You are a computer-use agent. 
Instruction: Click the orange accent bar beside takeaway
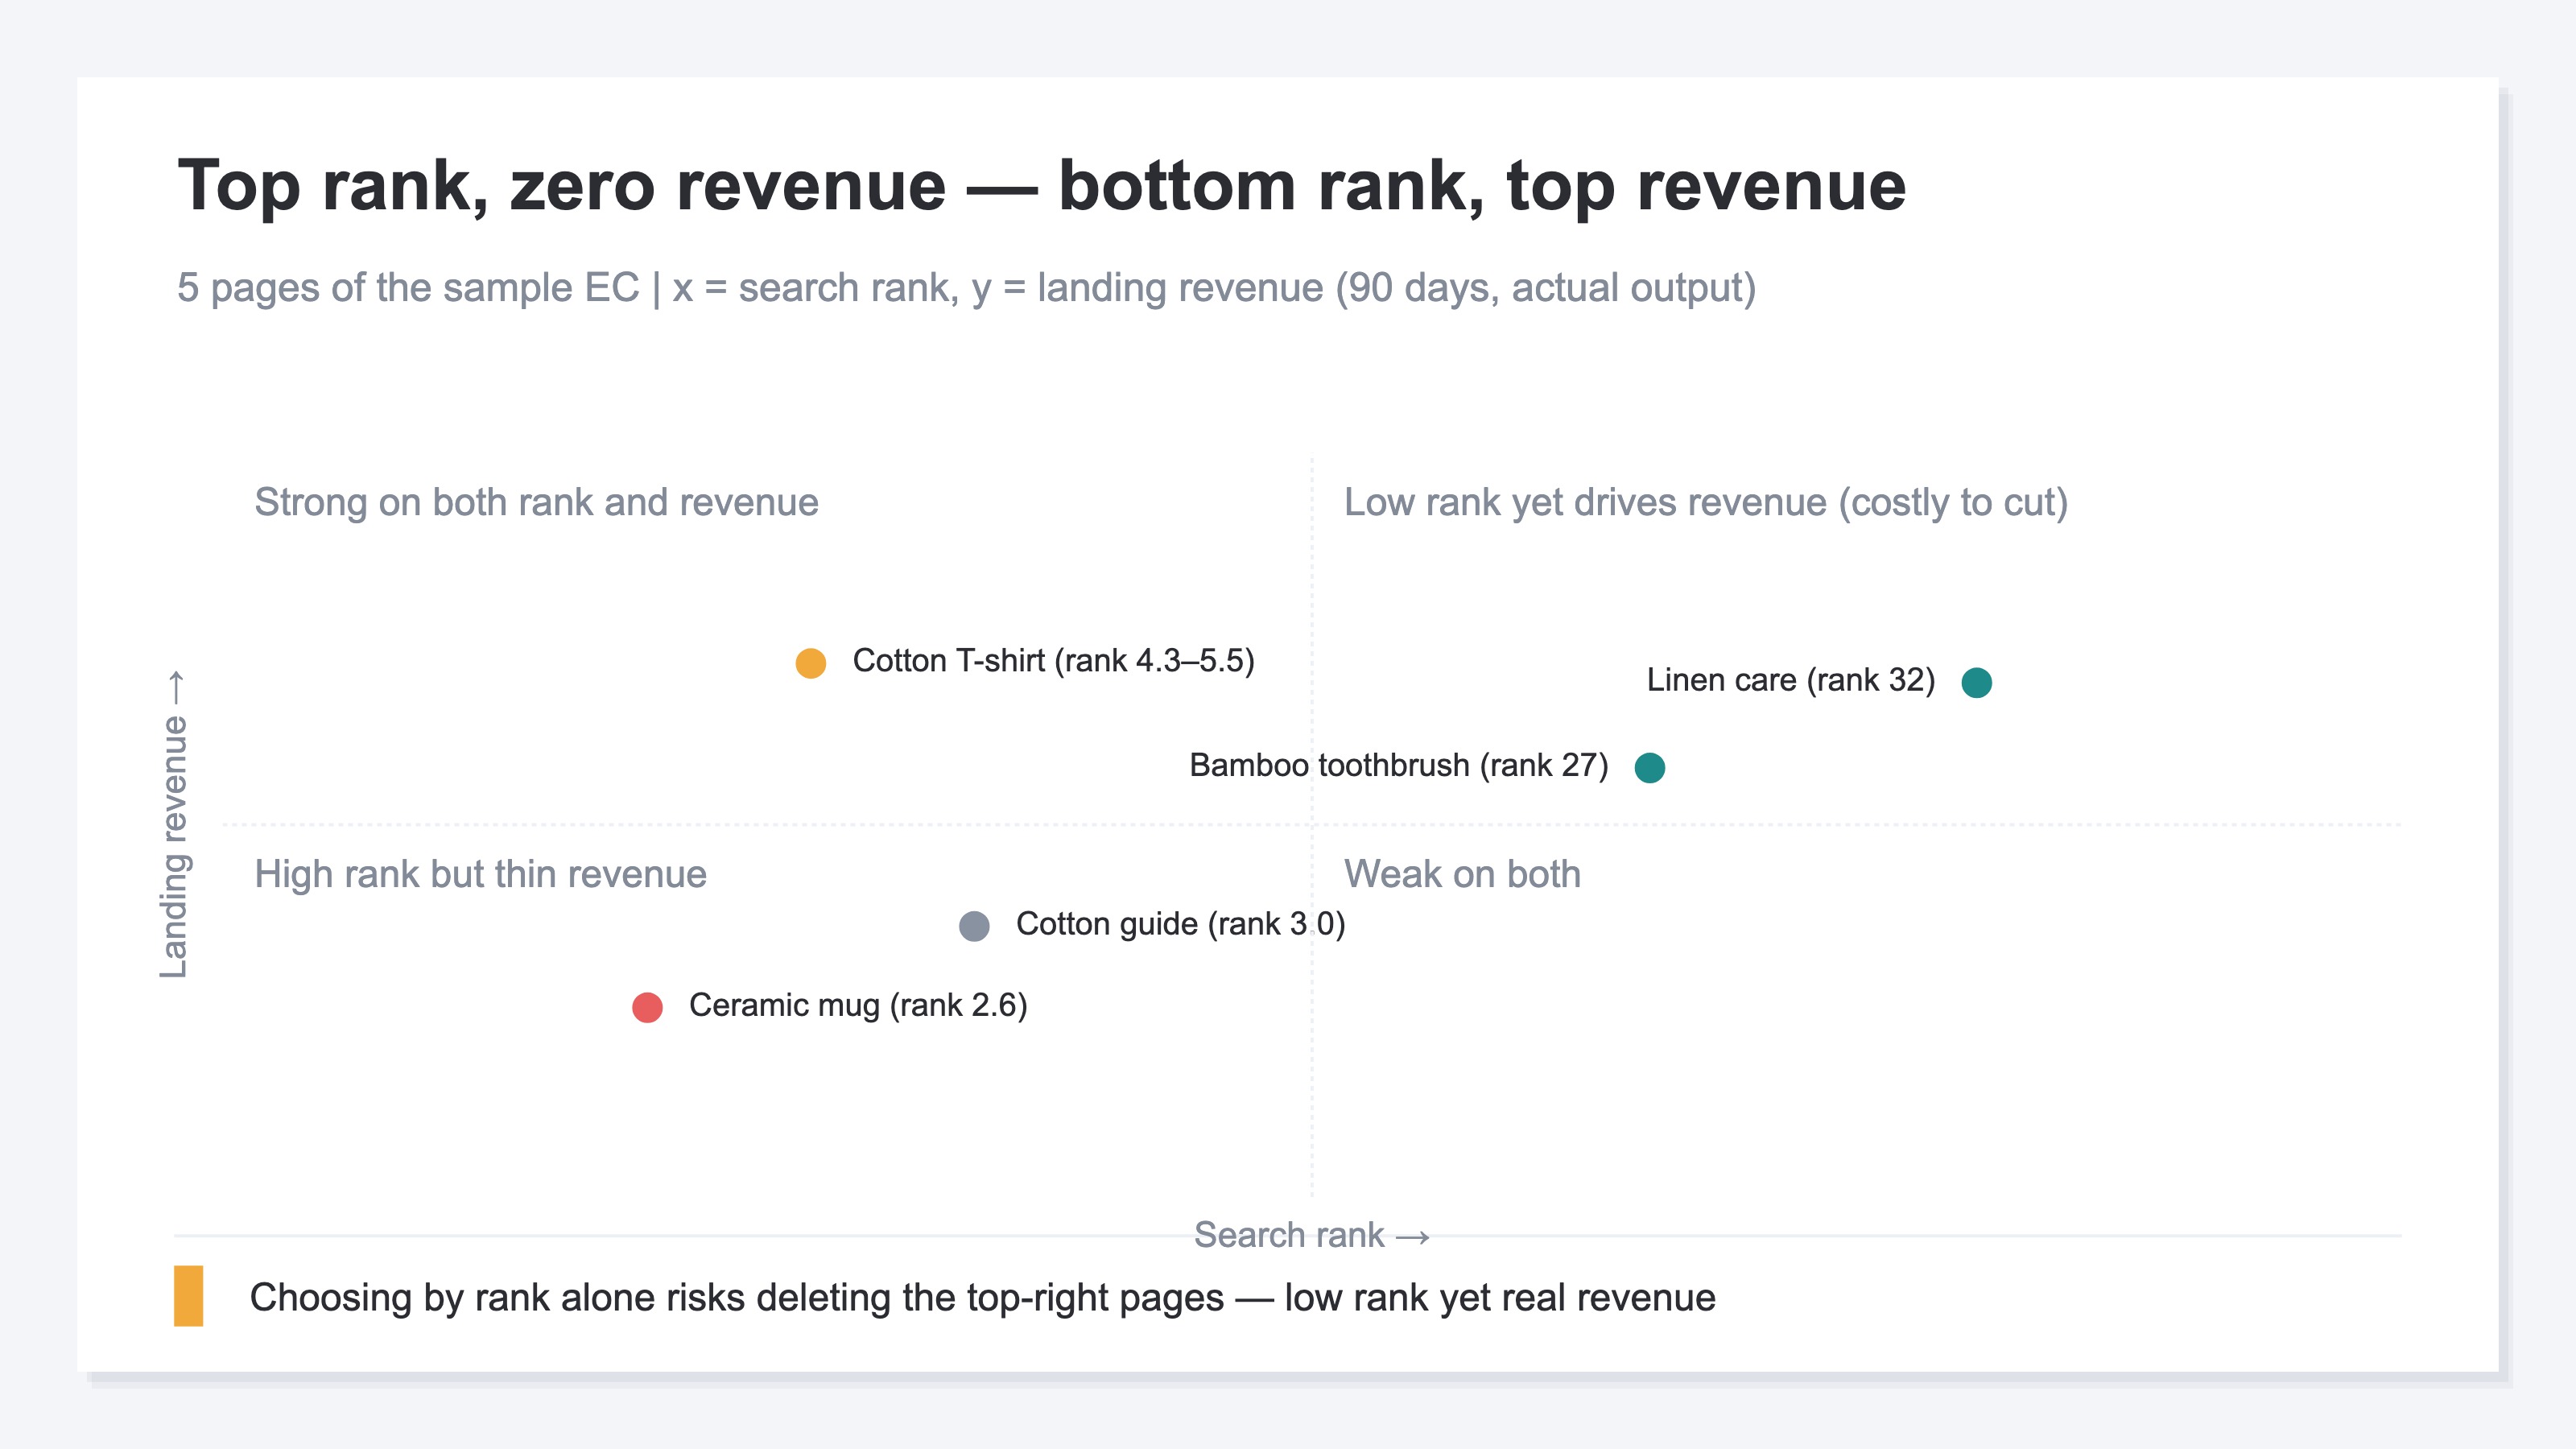pos(188,1296)
